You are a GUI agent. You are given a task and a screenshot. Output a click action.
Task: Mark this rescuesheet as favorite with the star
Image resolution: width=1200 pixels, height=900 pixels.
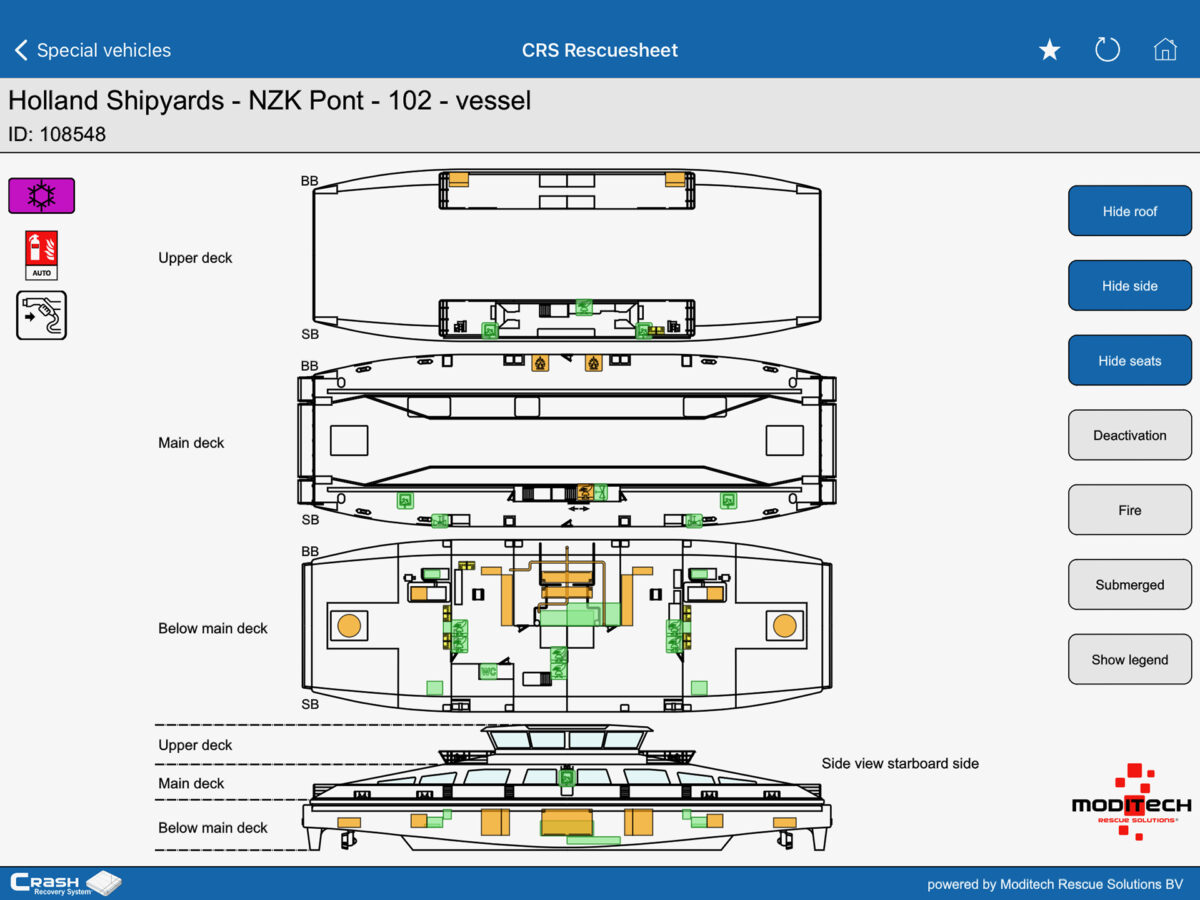pyautogui.click(x=1049, y=49)
